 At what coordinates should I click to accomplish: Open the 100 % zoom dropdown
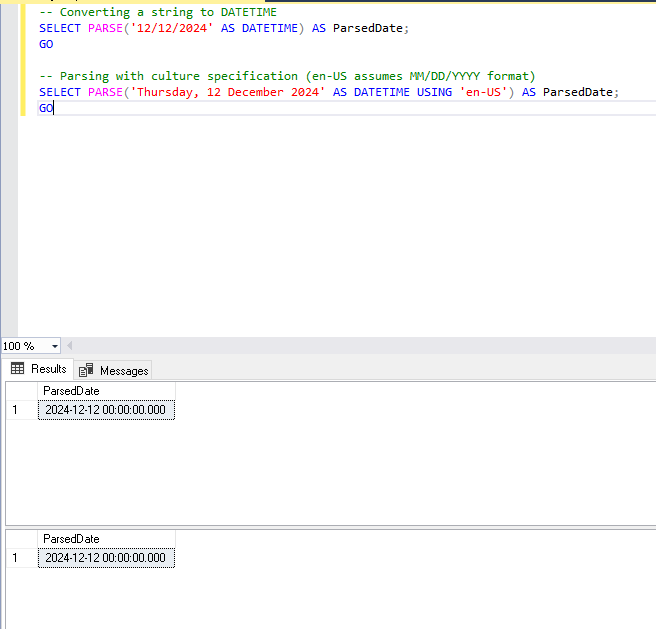54,346
